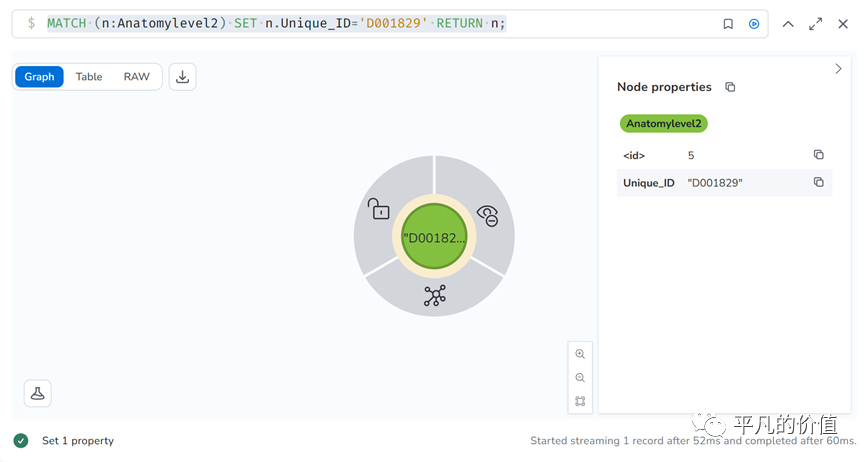This screenshot has height=462, width=865.
Task: Fit graph to screen
Action: pyautogui.click(x=580, y=402)
